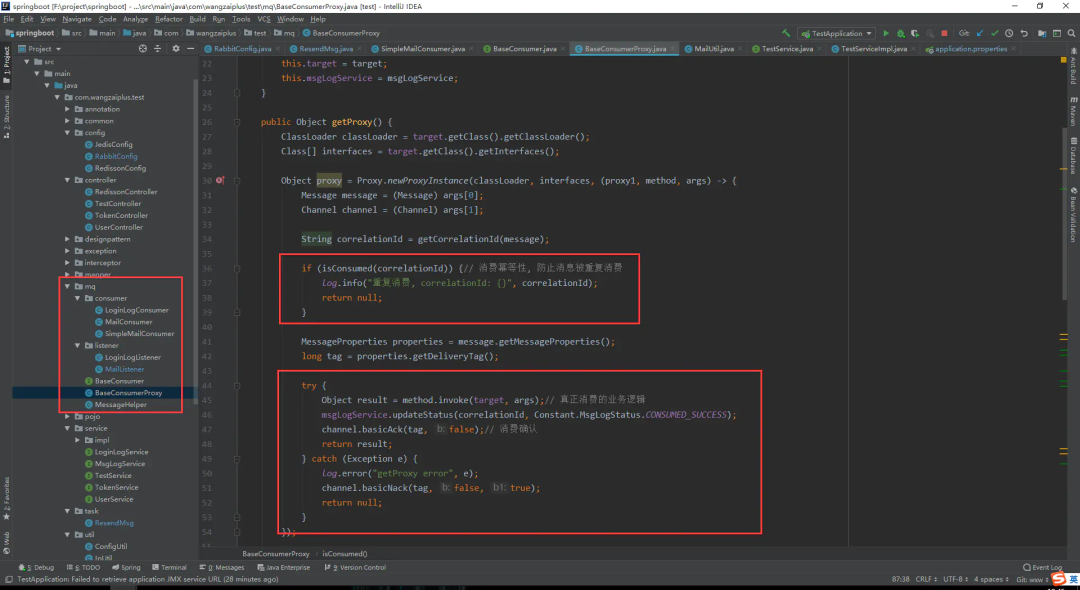The image size is (1080, 590).
Task: Run TestApplication with the green play icon
Action: tap(886, 33)
